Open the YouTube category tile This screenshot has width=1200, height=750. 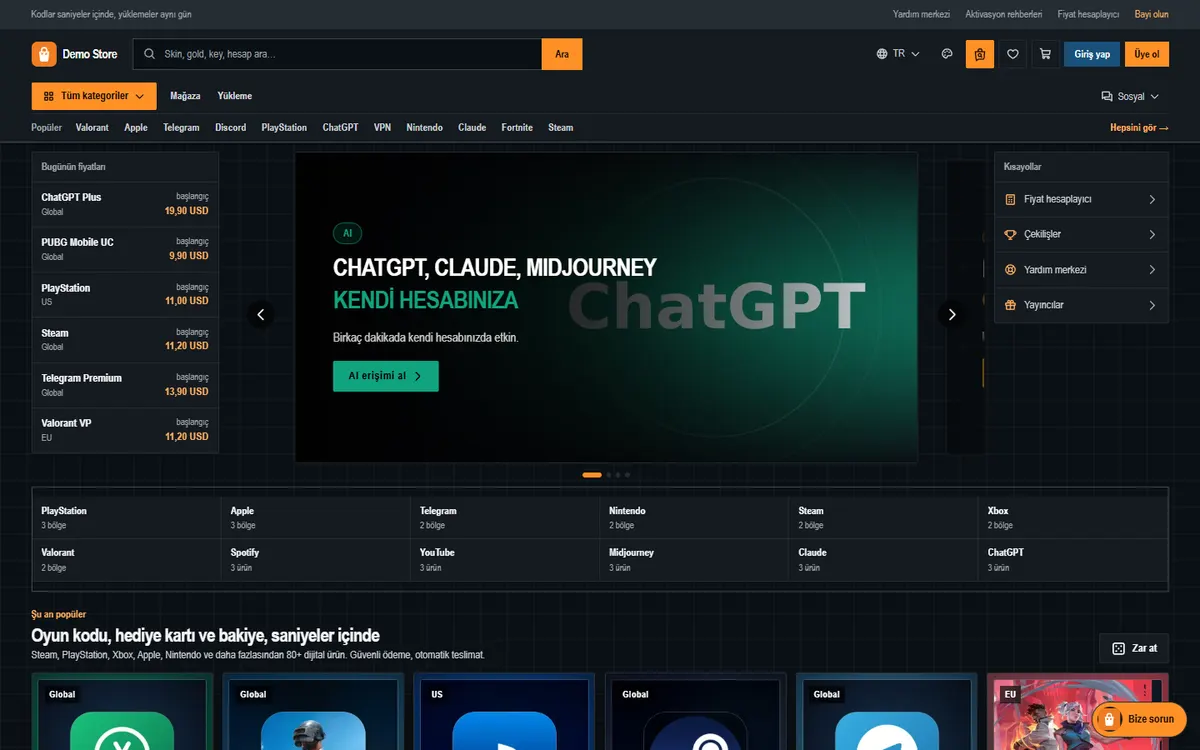(x=505, y=560)
